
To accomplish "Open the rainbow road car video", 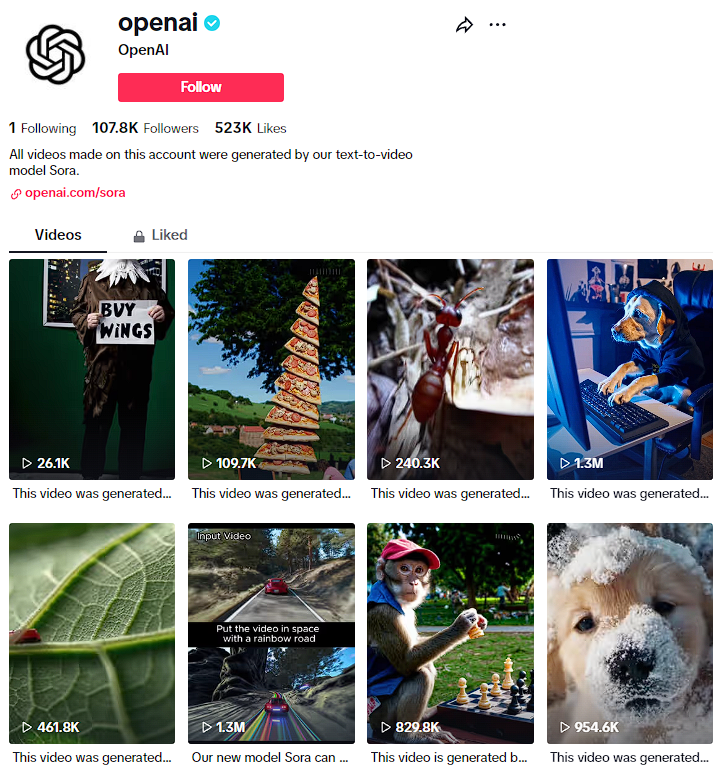I will (271, 633).
